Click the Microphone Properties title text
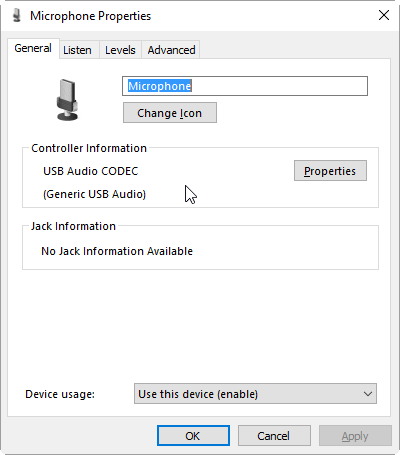The image size is (400, 455). click(x=90, y=16)
